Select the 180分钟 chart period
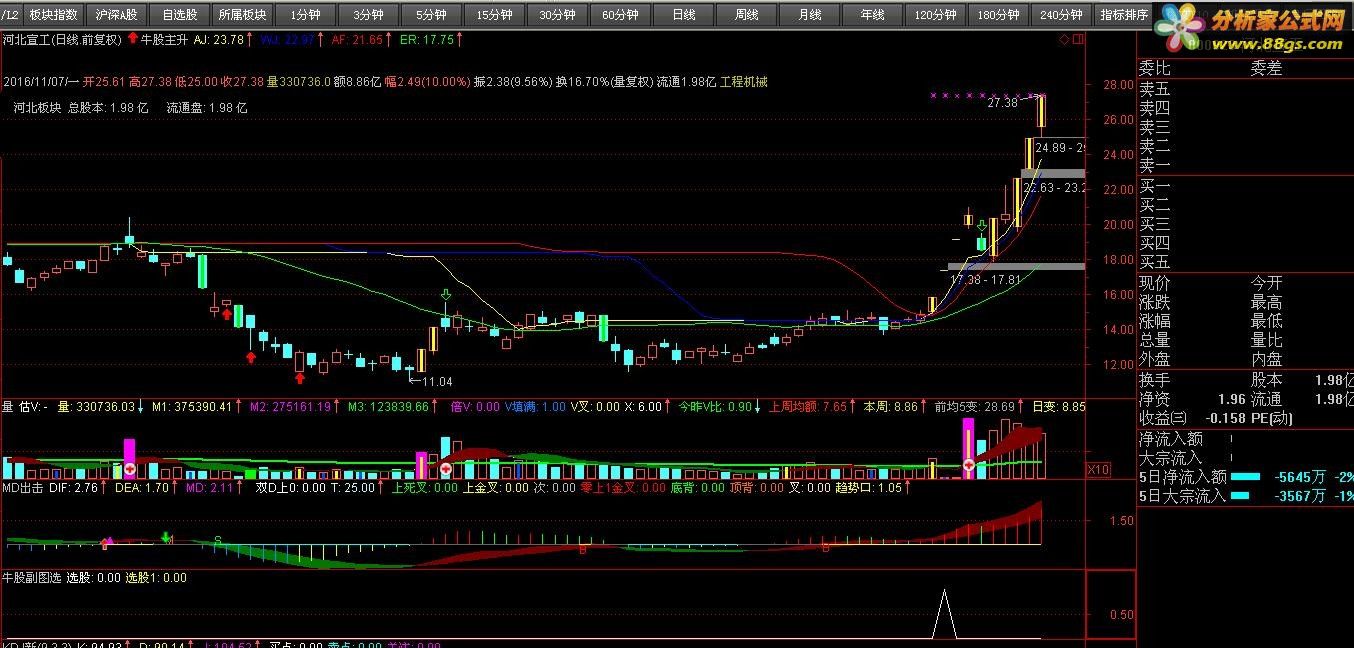Image resolution: width=1354 pixels, height=648 pixels. click(999, 15)
